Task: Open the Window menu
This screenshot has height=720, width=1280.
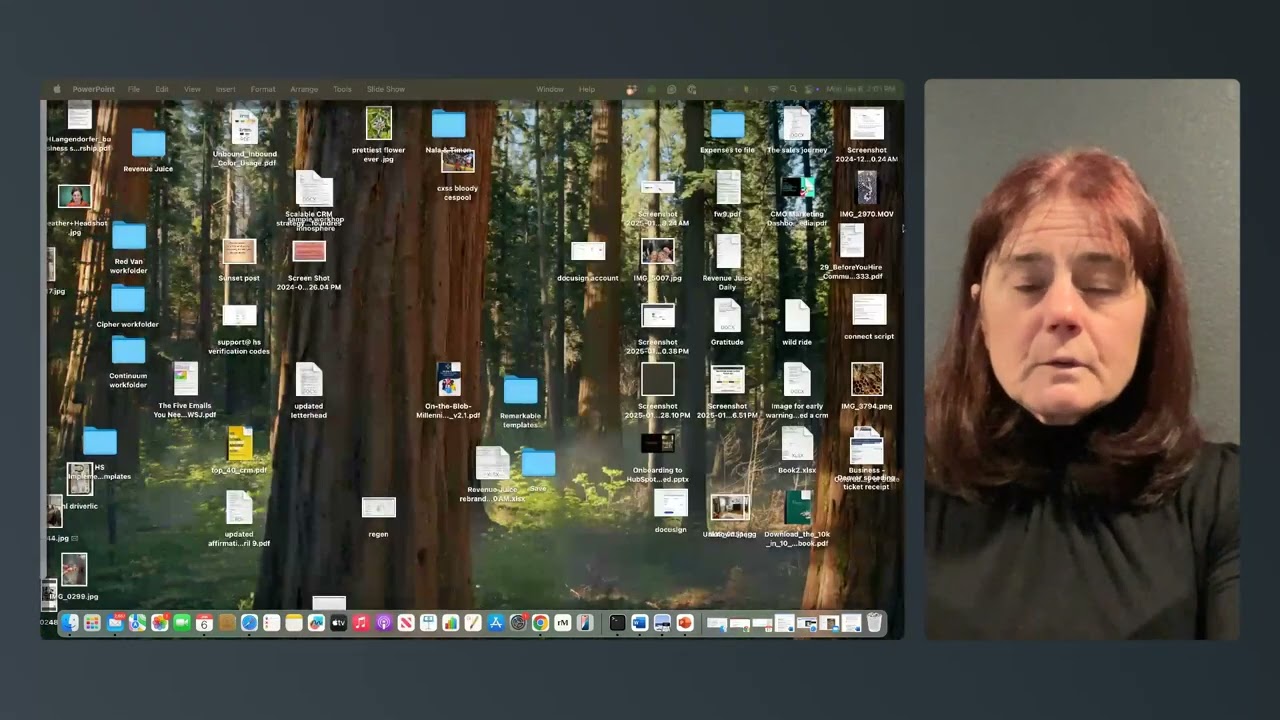Action: (550, 90)
